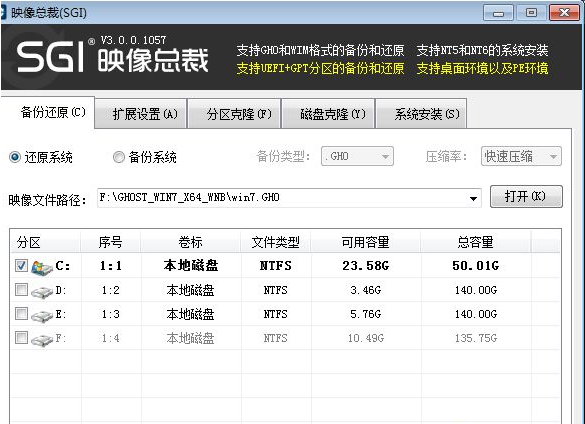Minimize the 映像总裁 window
585x424 pixels.
click(498, 13)
